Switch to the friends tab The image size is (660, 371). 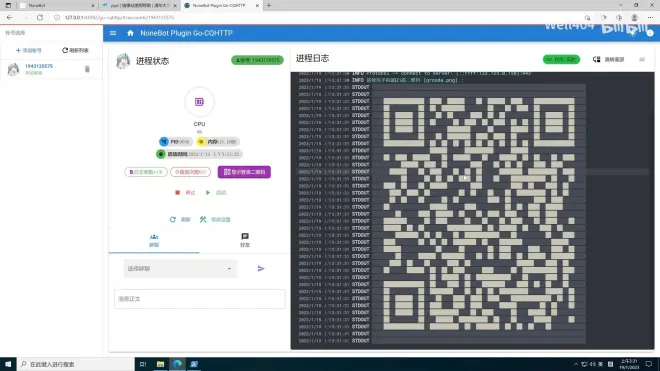245,240
